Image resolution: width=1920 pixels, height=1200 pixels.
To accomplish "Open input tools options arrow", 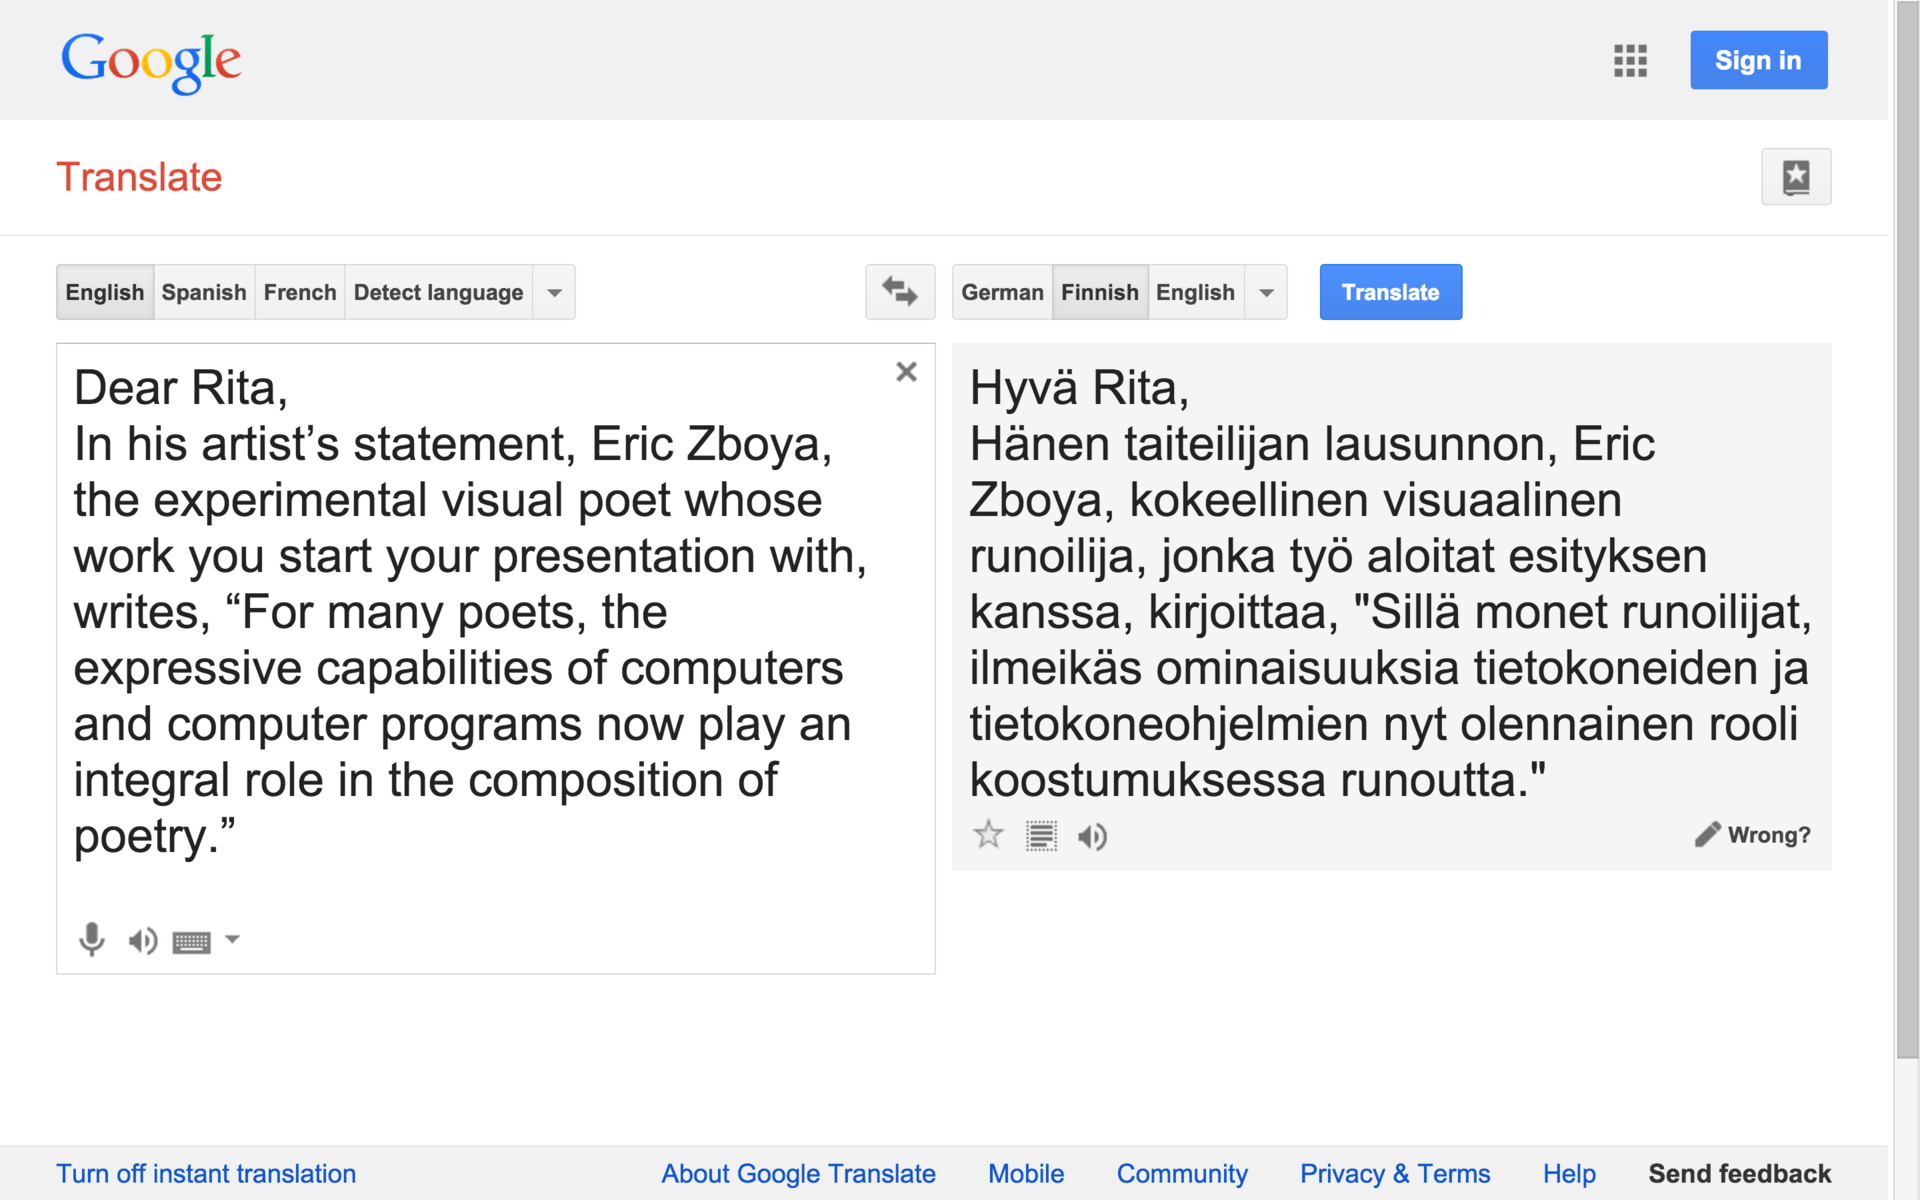I will click(232, 939).
